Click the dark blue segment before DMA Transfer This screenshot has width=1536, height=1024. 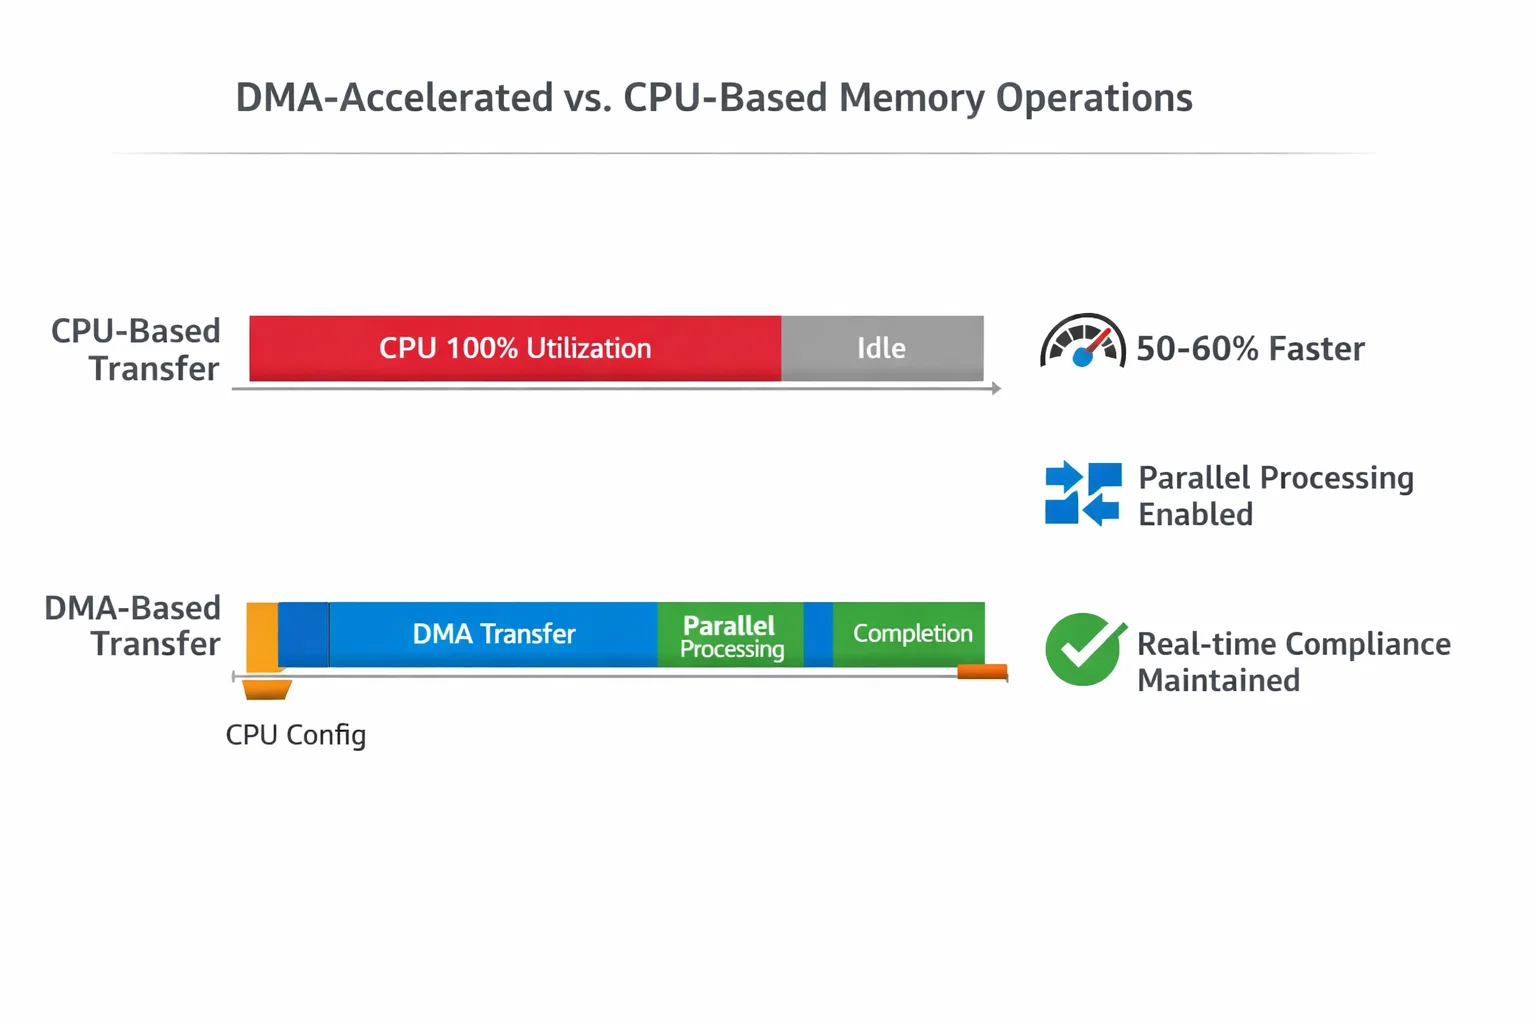(x=304, y=634)
